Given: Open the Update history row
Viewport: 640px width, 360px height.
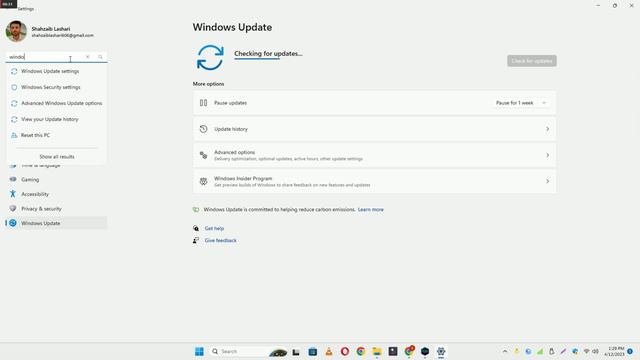Looking at the screenshot, I should (374, 129).
